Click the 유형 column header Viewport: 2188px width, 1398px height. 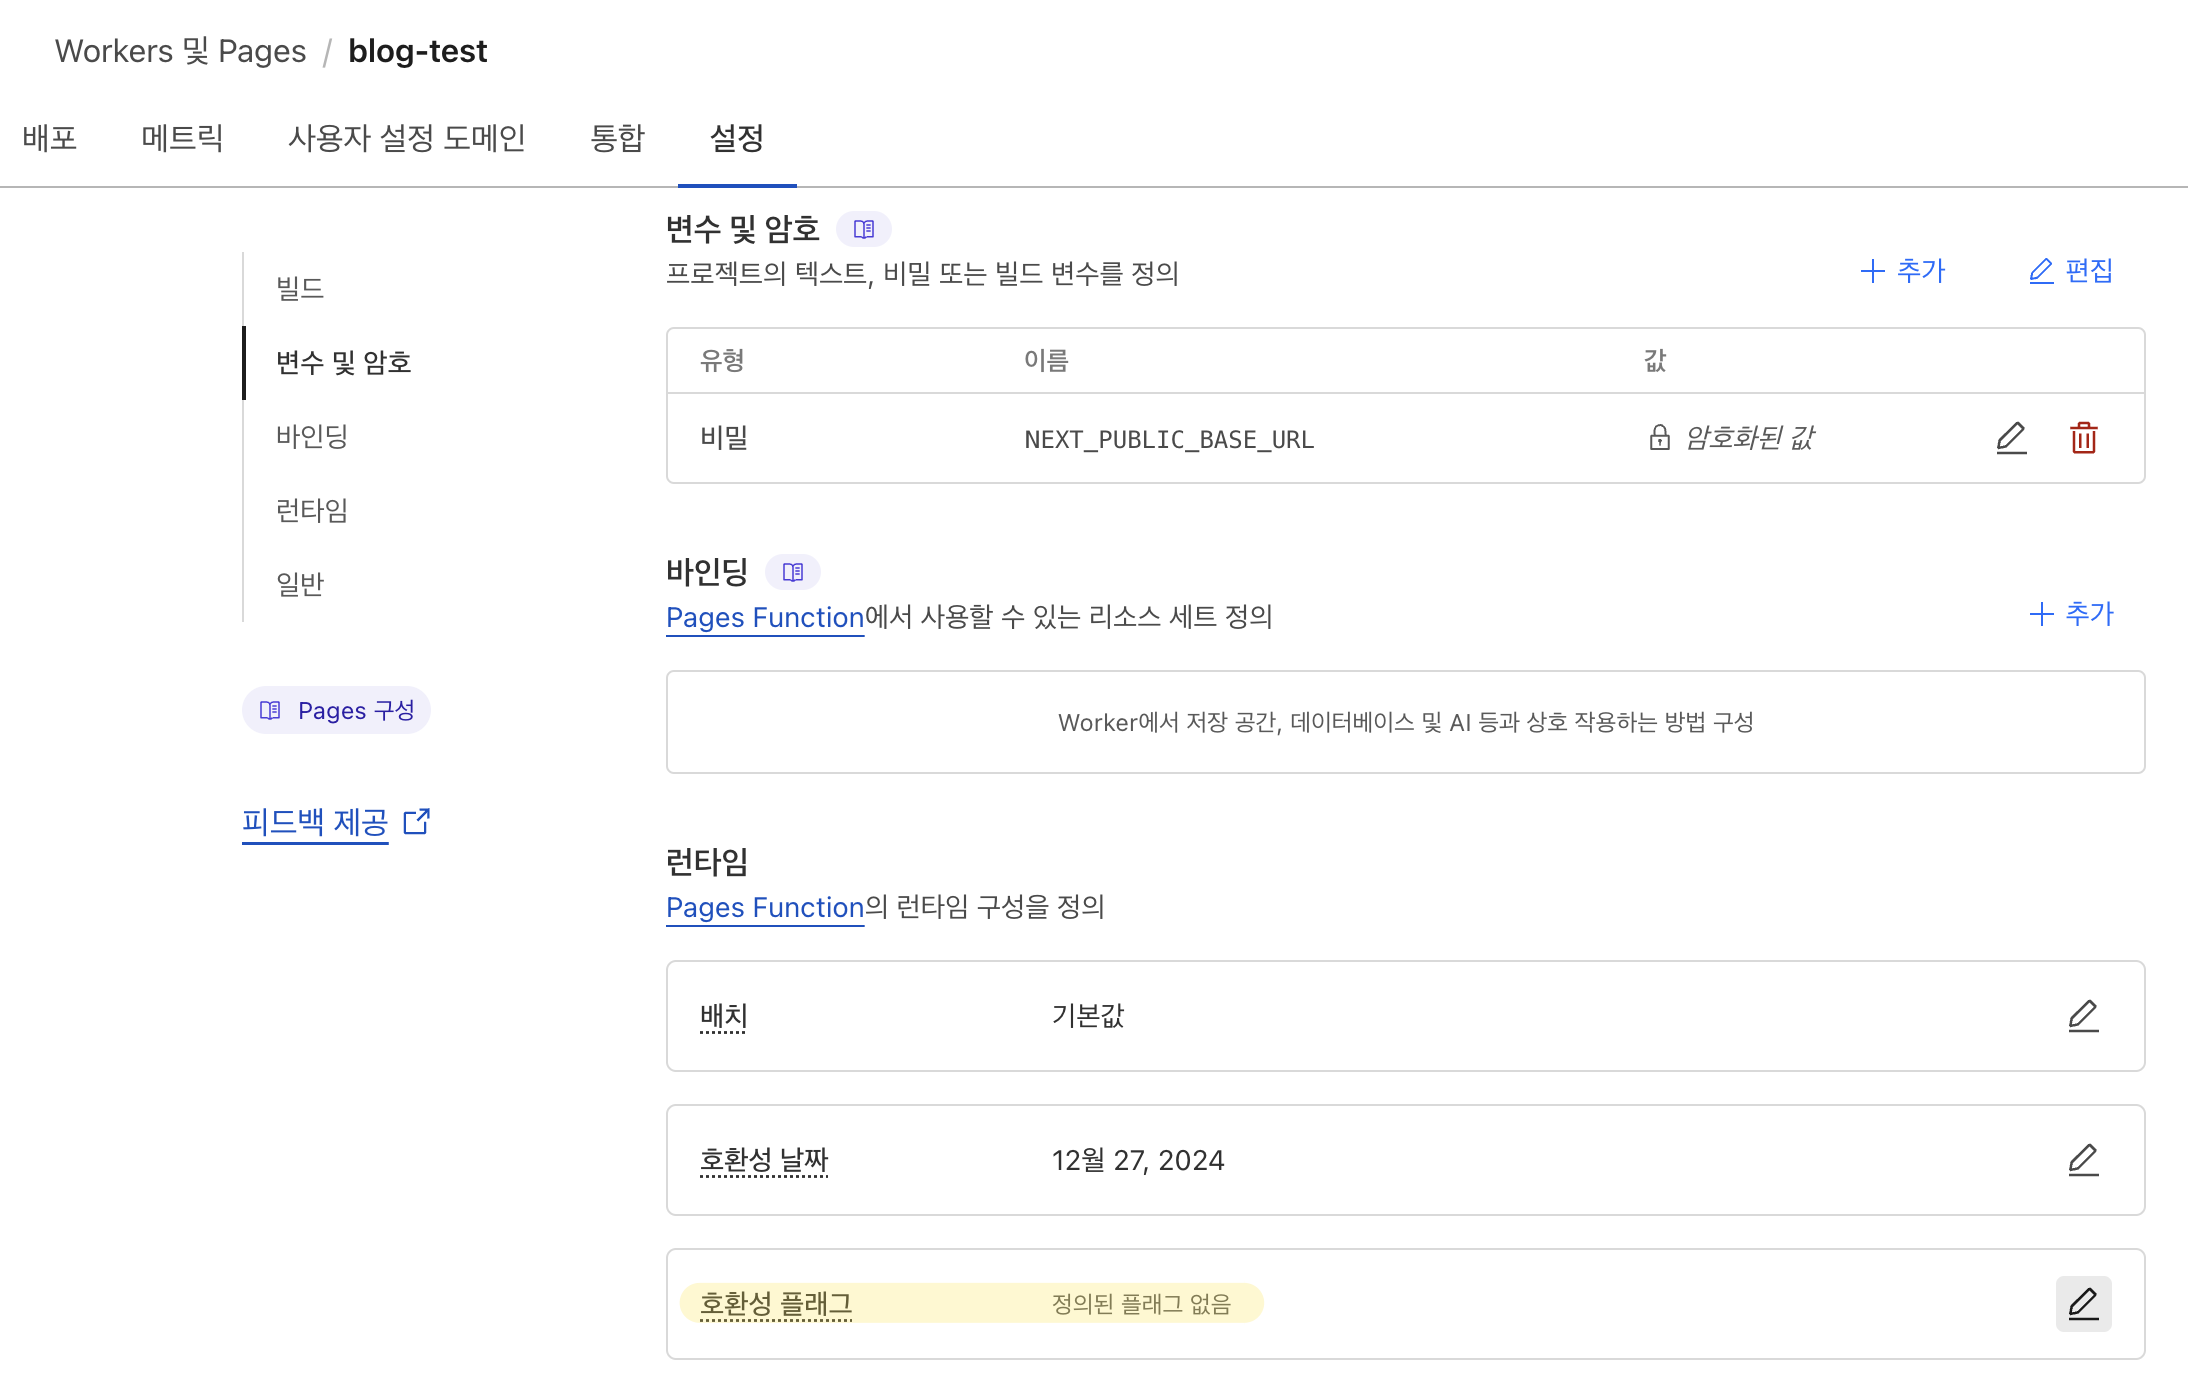pyautogui.click(x=722, y=360)
